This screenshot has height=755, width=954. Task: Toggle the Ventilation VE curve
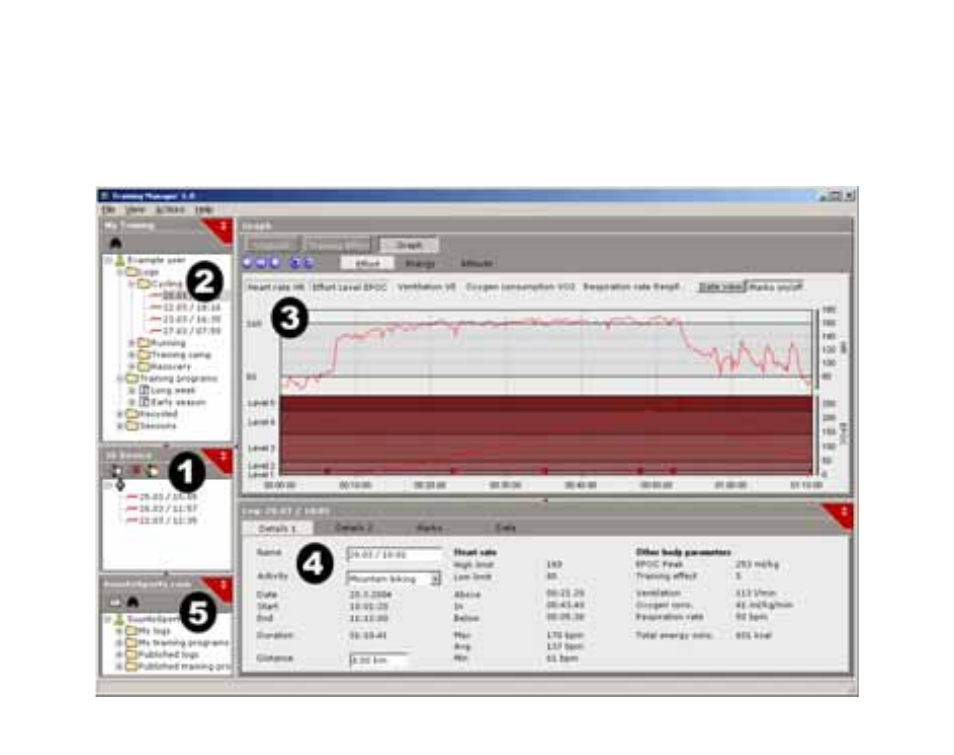(x=427, y=287)
